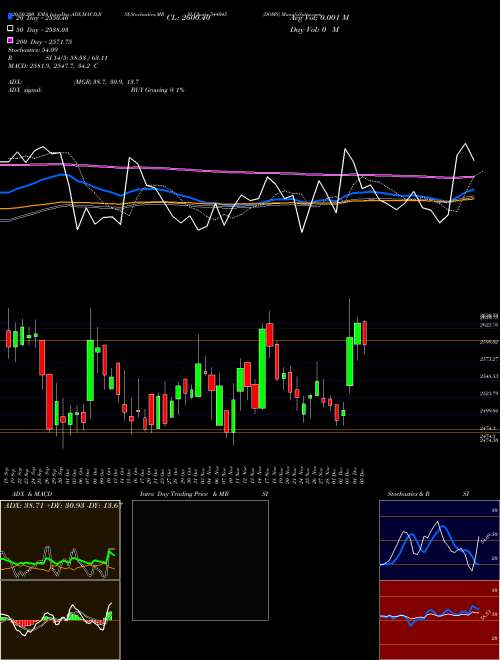Open the blue Stochastics chart panel
Viewport: 500px width, 660px height.
click(439, 539)
